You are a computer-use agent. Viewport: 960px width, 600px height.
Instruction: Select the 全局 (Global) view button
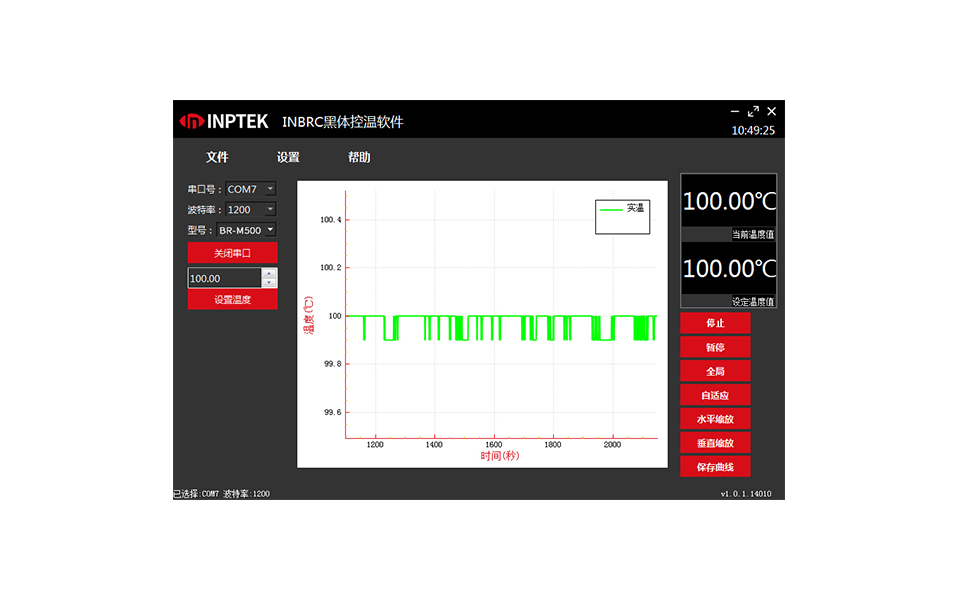click(x=715, y=371)
